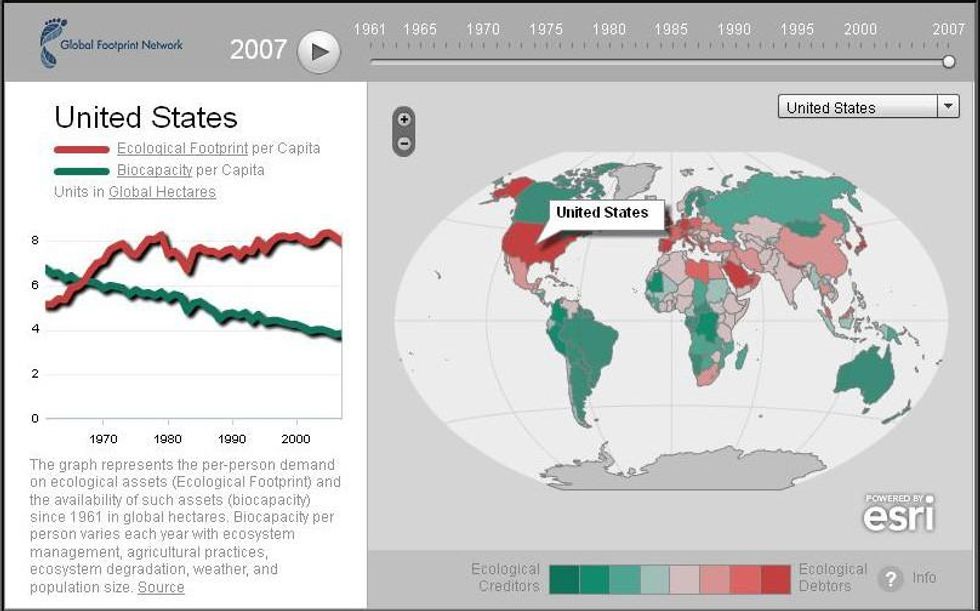Click the esri logo on map
The width and height of the screenshot is (980, 611).
tap(899, 512)
